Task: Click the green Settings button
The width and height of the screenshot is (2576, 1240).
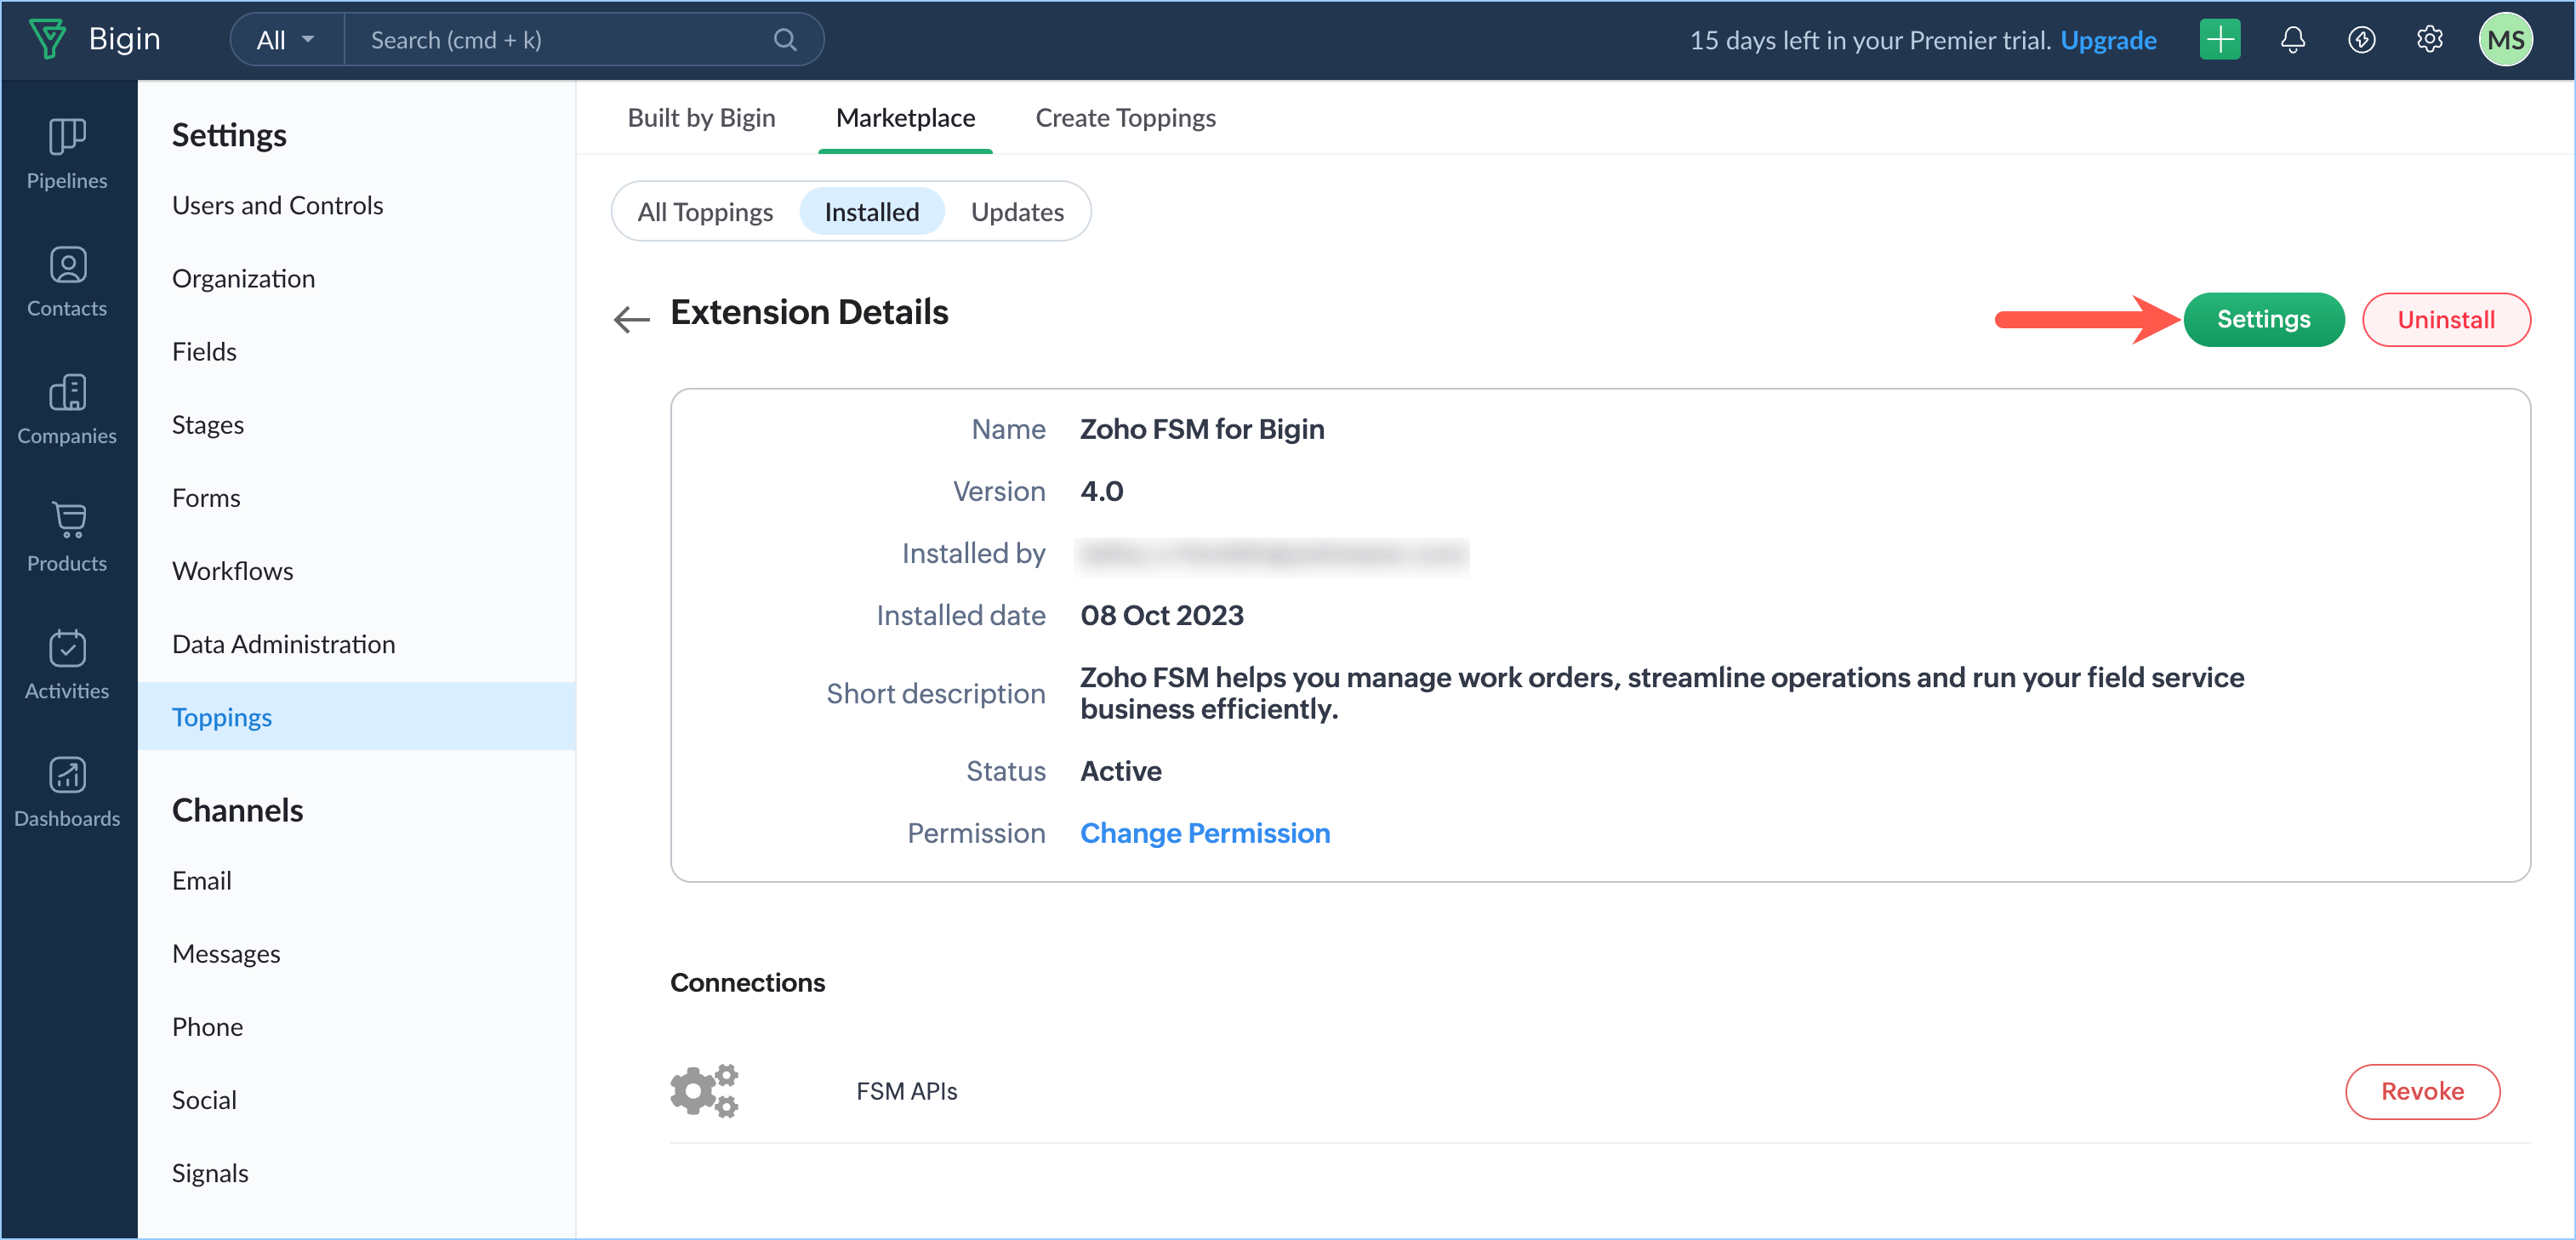Action: [x=2263, y=319]
